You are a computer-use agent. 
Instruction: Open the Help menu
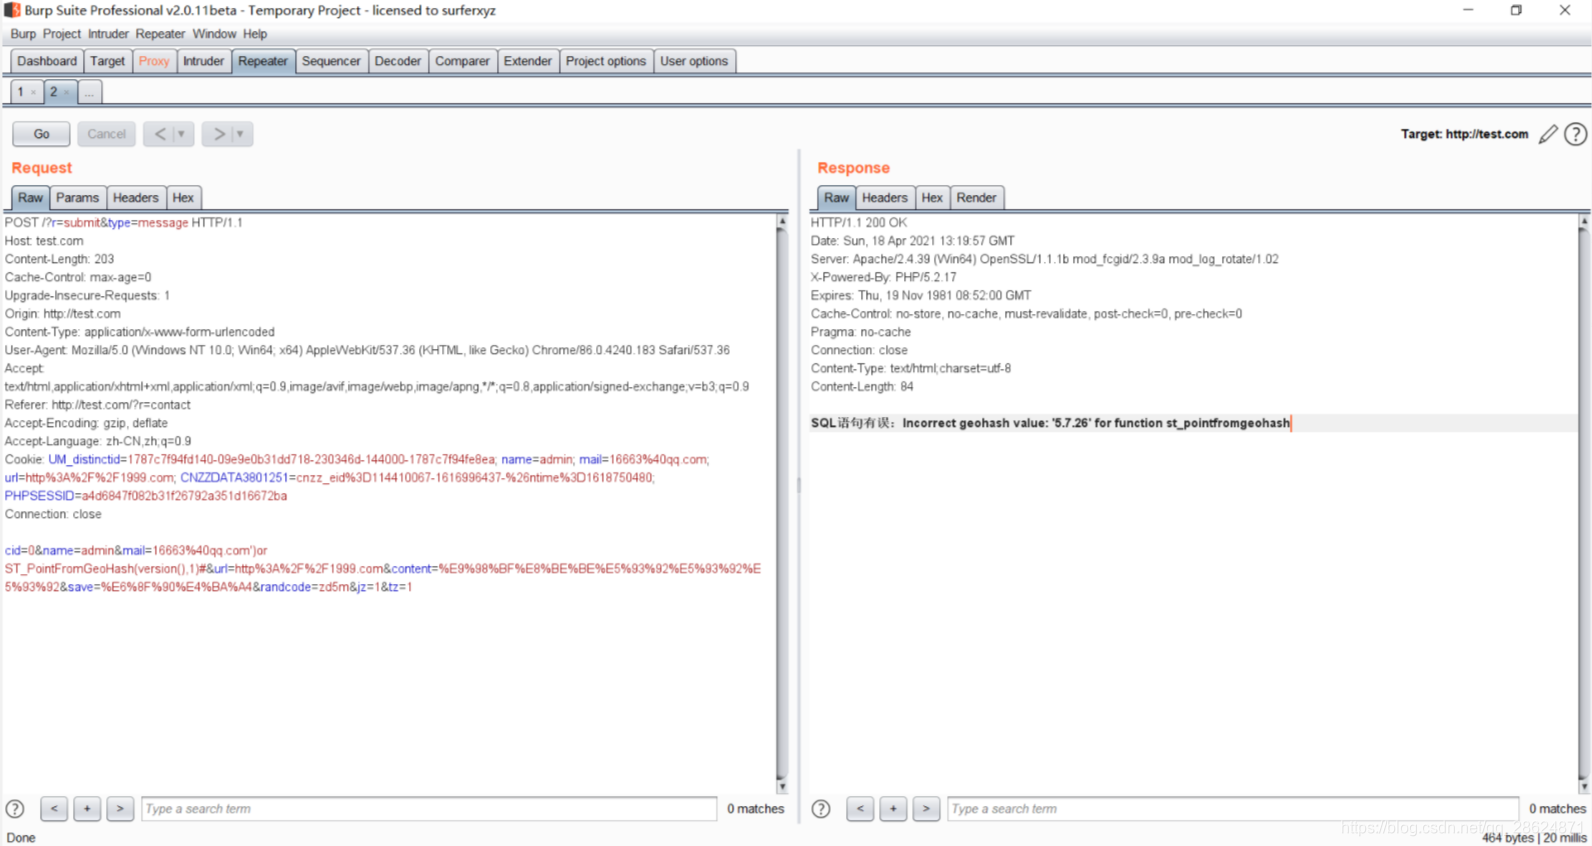255,34
